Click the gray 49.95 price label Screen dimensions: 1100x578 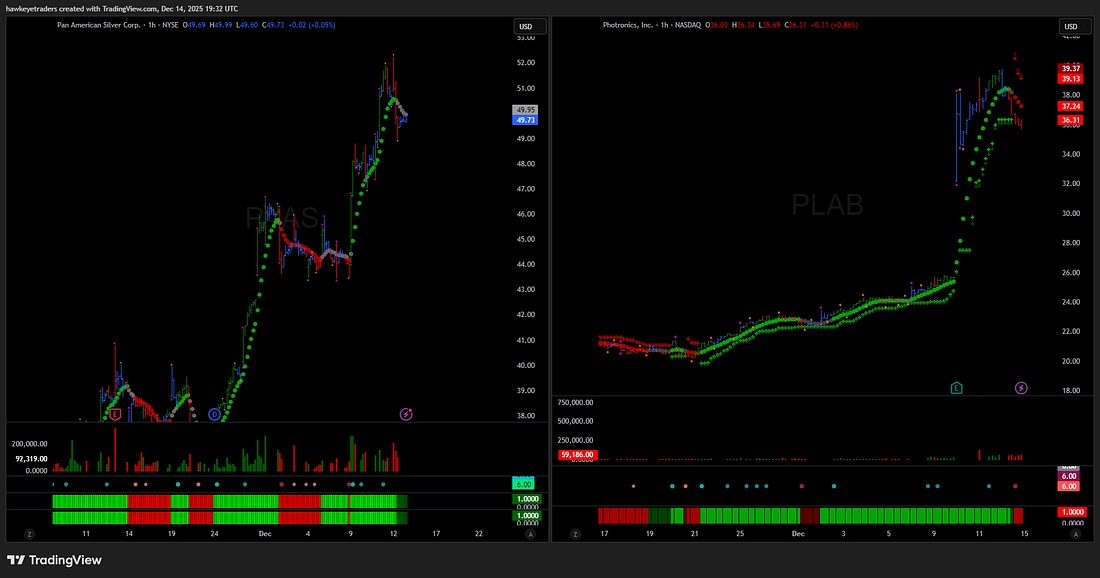click(x=525, y=110)
